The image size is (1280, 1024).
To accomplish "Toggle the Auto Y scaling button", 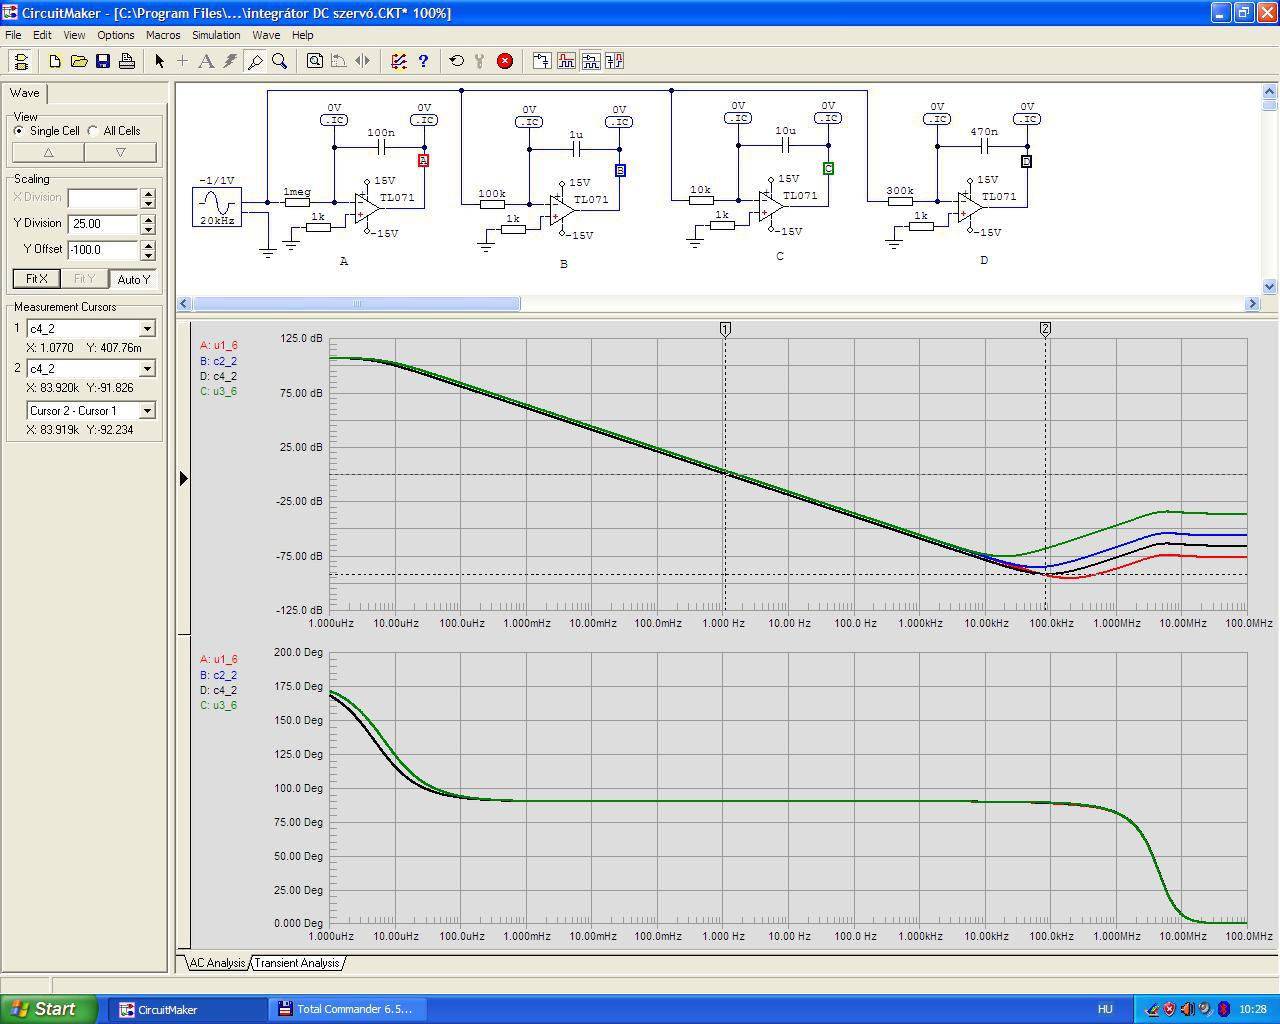I will click(x=133, y=279).
